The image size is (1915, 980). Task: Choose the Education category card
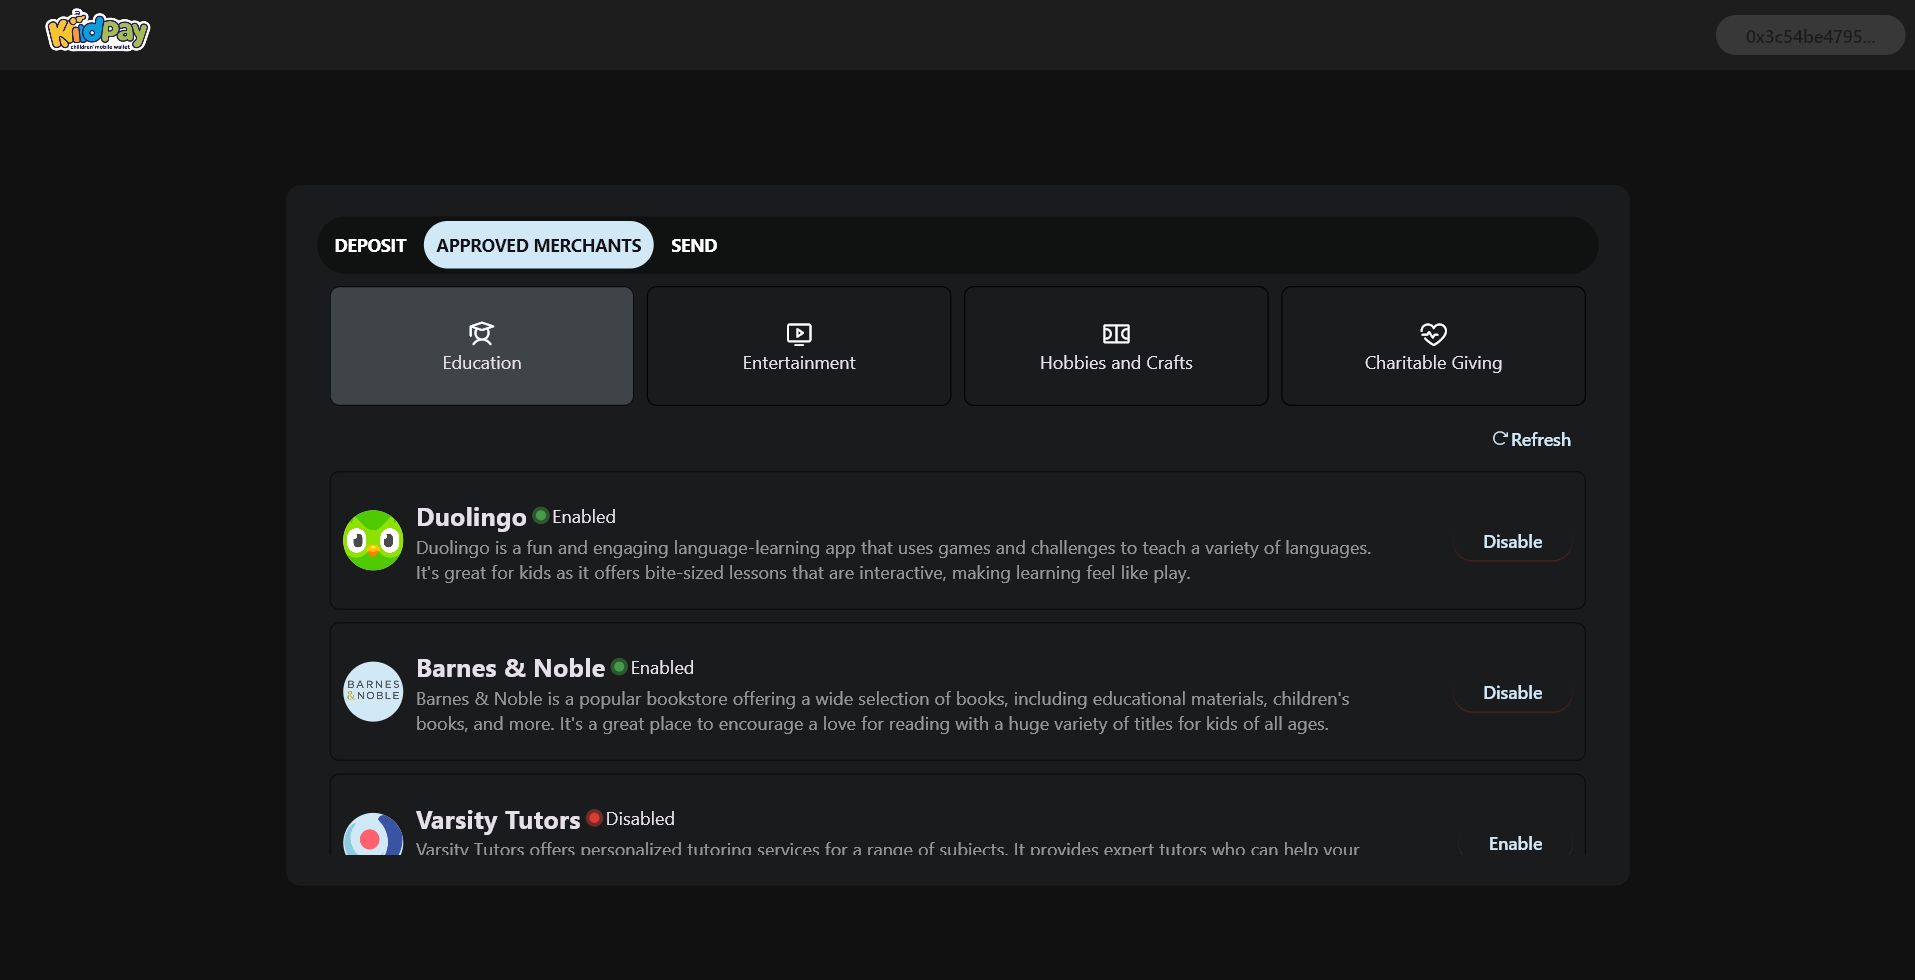pyautogui.click(x=482, y=346)
